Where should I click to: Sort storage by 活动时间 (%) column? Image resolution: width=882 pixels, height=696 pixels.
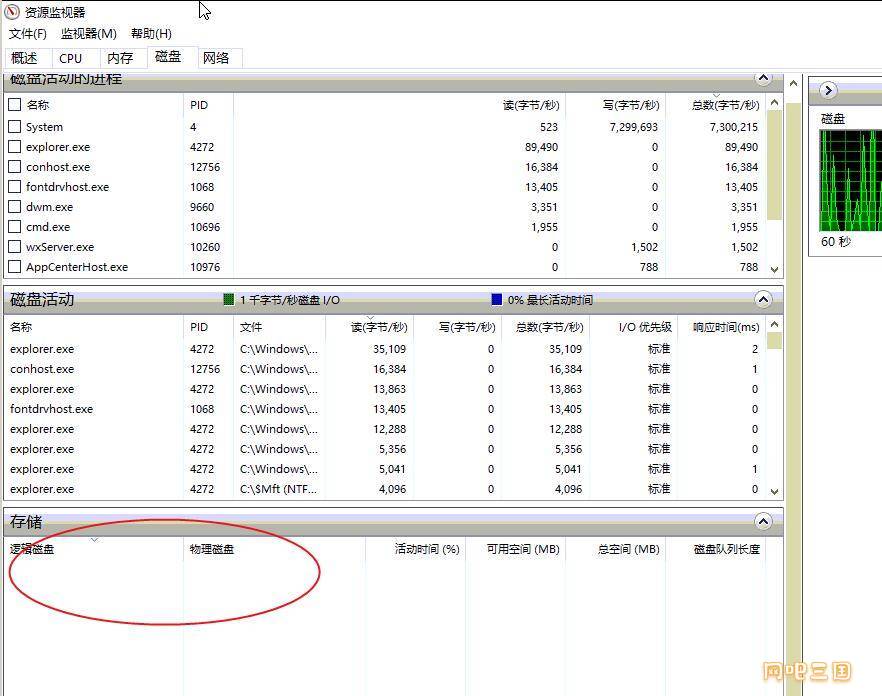pyautogui.click(x=427, y=549)
